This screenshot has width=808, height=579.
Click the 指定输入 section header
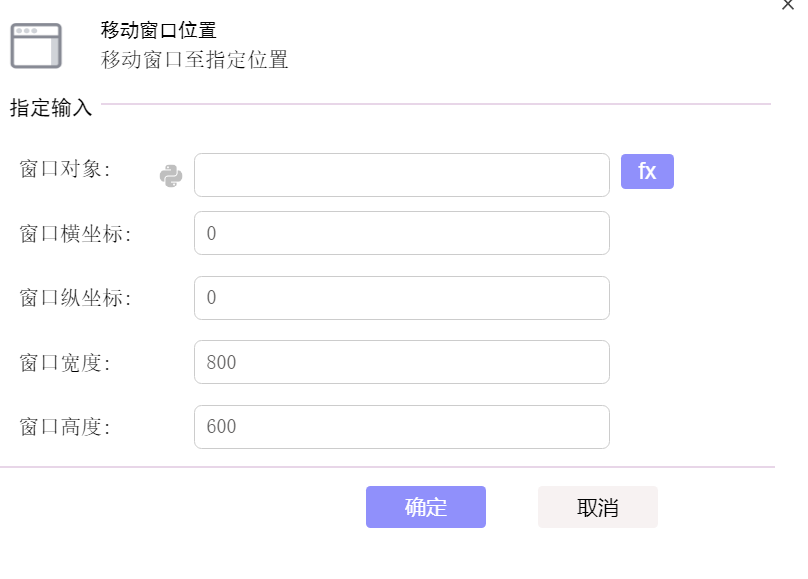tap(51, 108)
